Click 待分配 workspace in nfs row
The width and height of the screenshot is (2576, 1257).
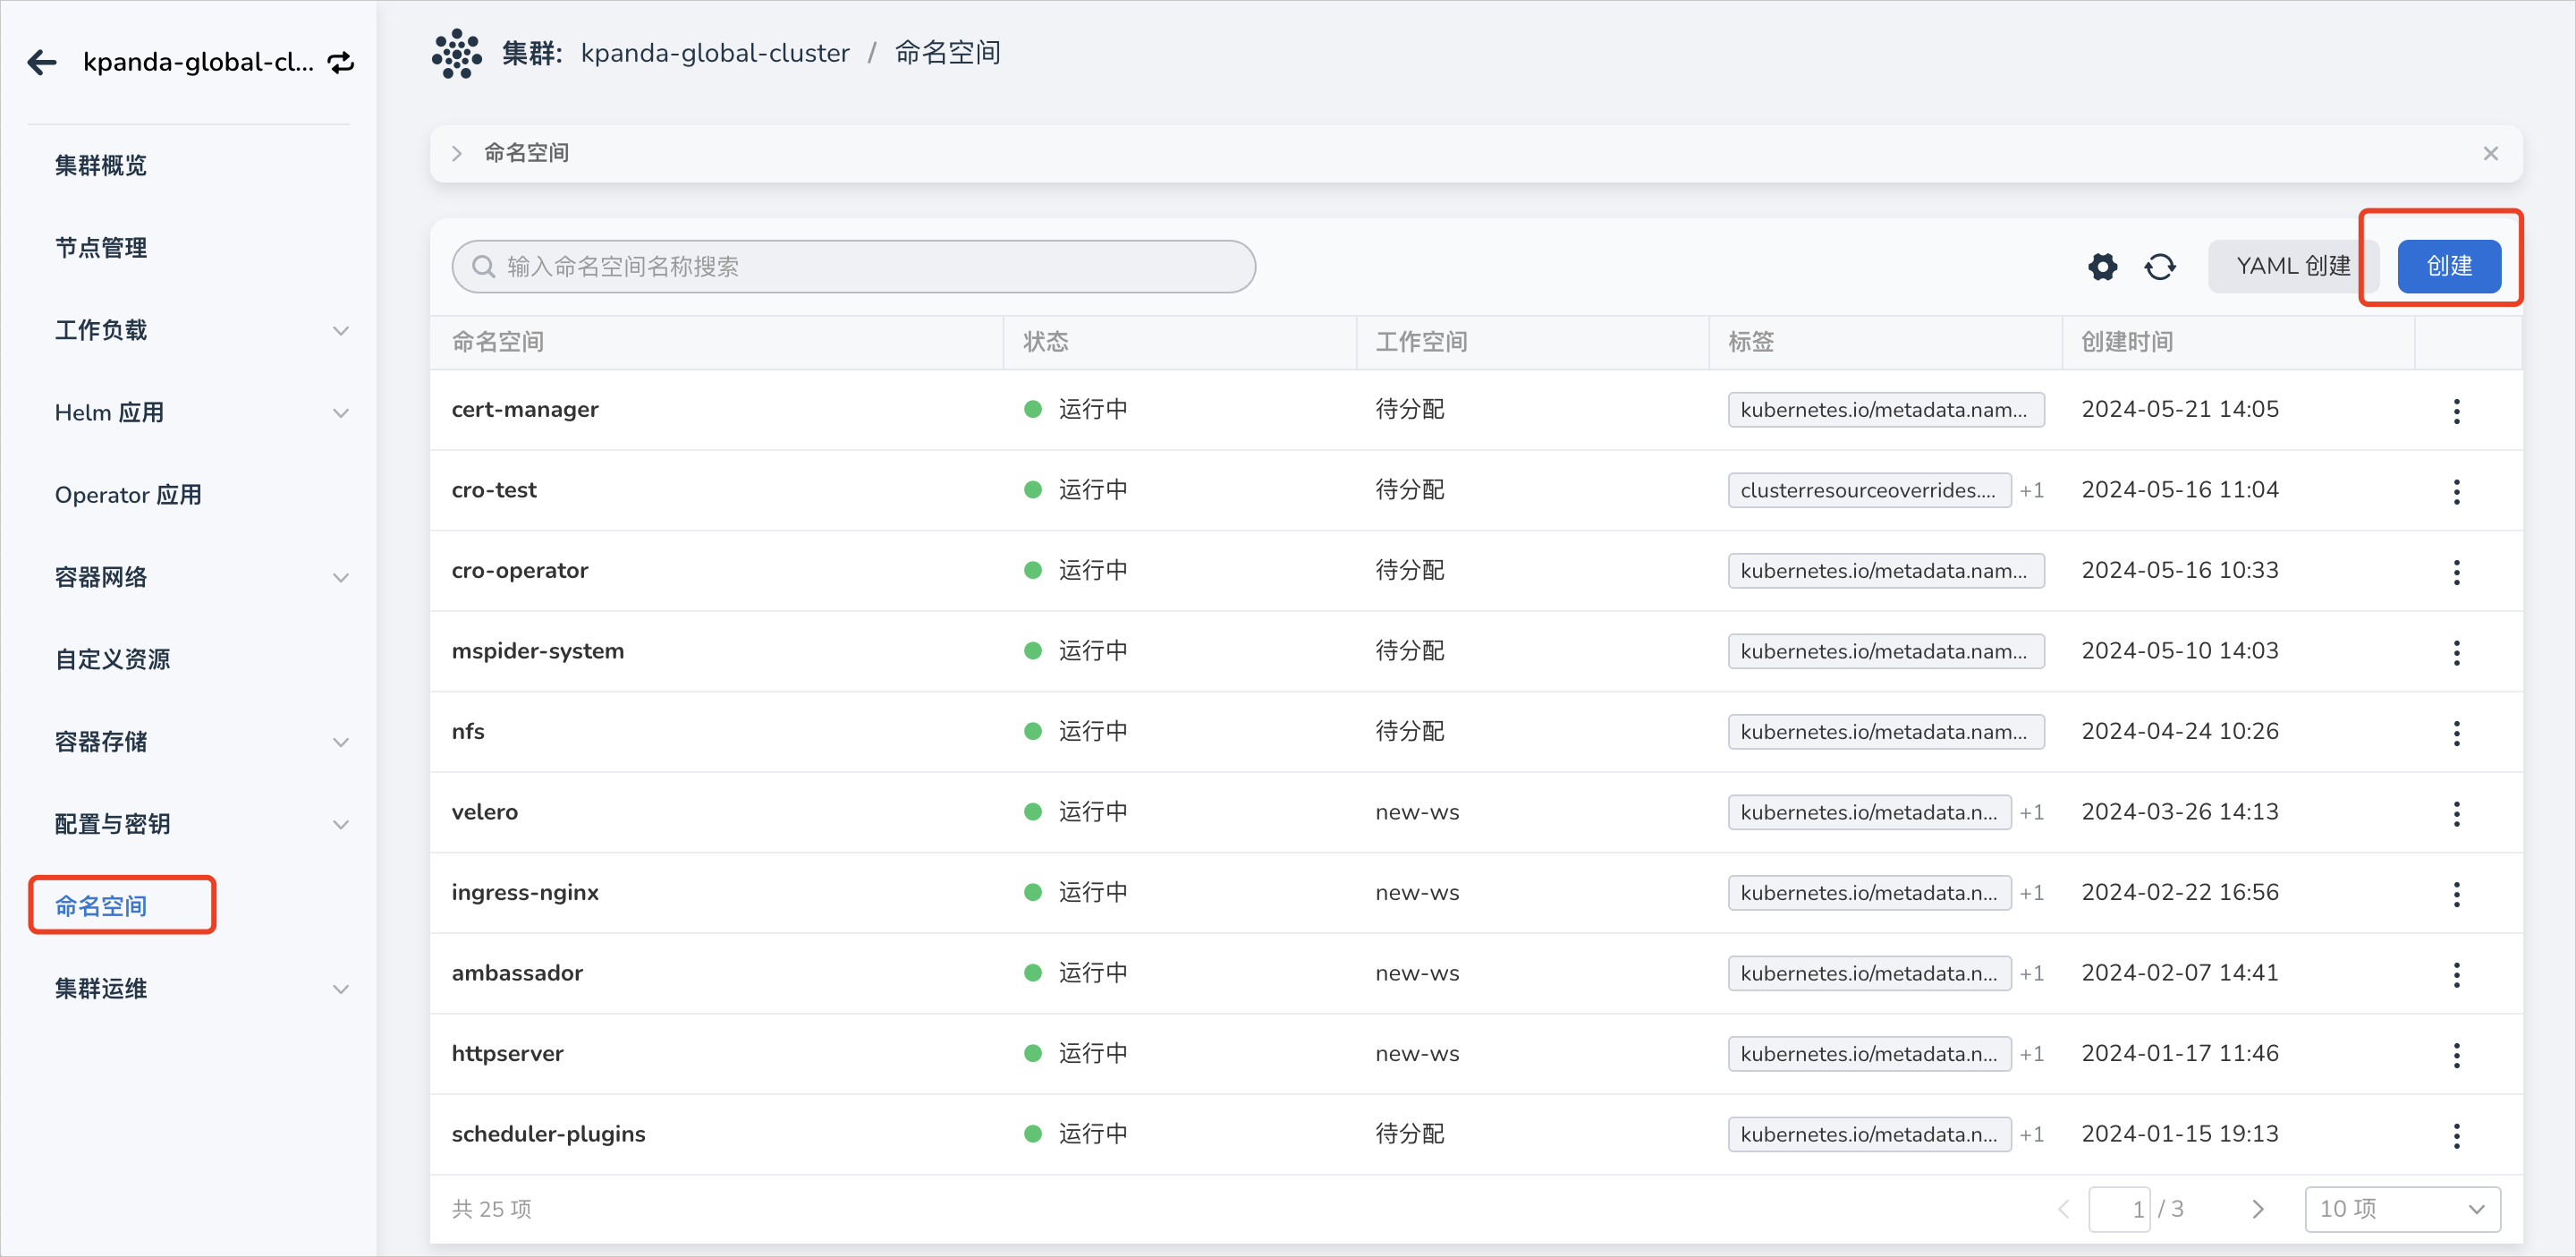pos(1409,732)
